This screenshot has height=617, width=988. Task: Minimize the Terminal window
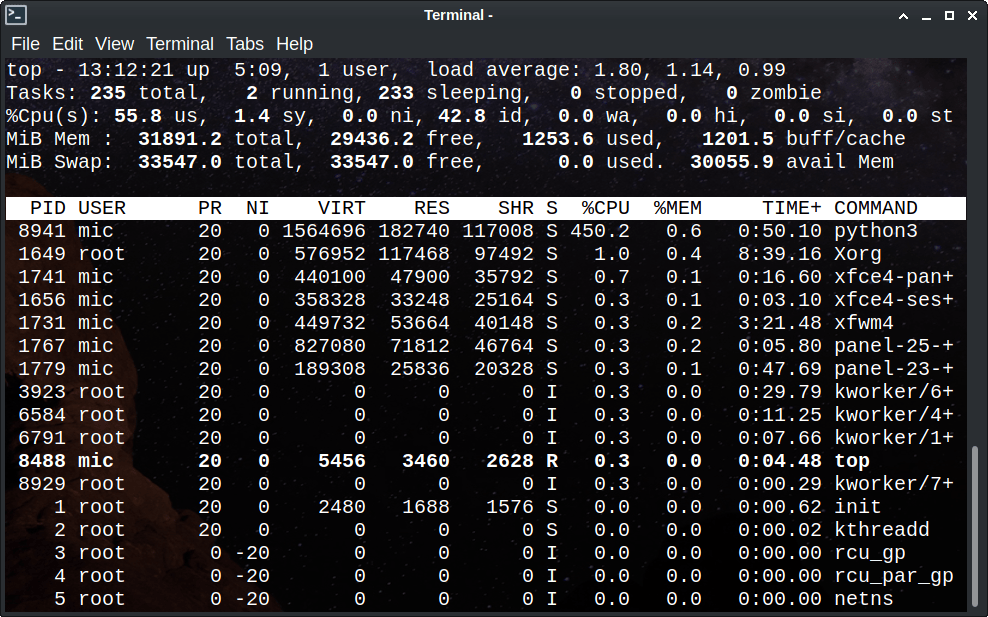point(923,15)
